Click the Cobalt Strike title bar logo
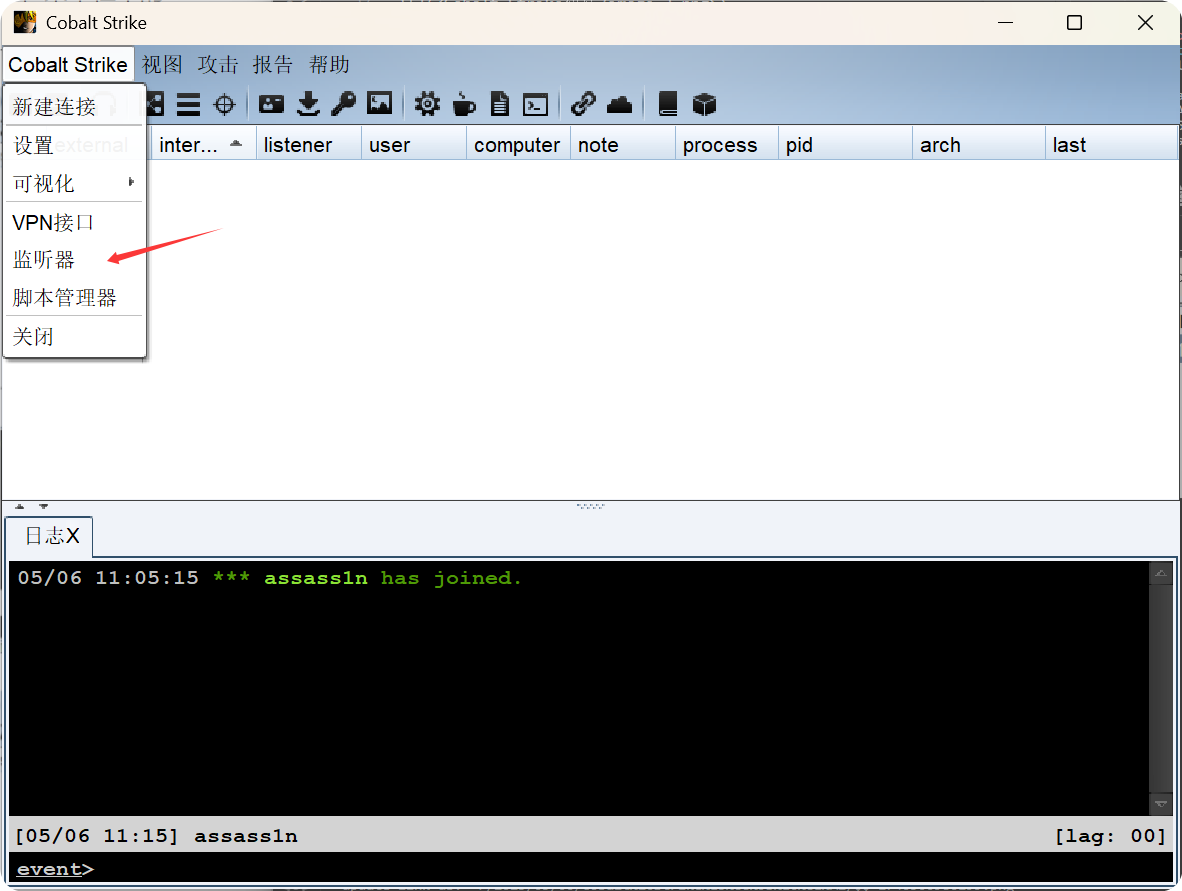 [25, 22]
